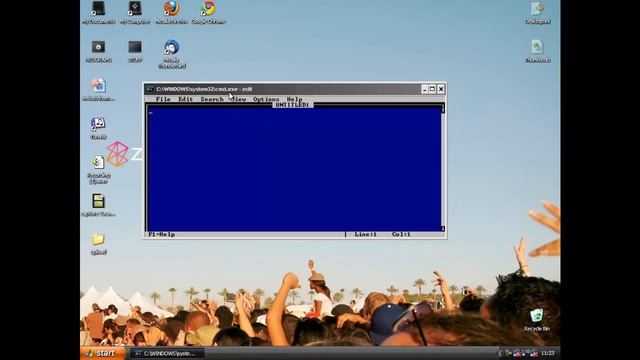Select the Mozilla Thunderbird desktop icon

(x=172, y=54)
